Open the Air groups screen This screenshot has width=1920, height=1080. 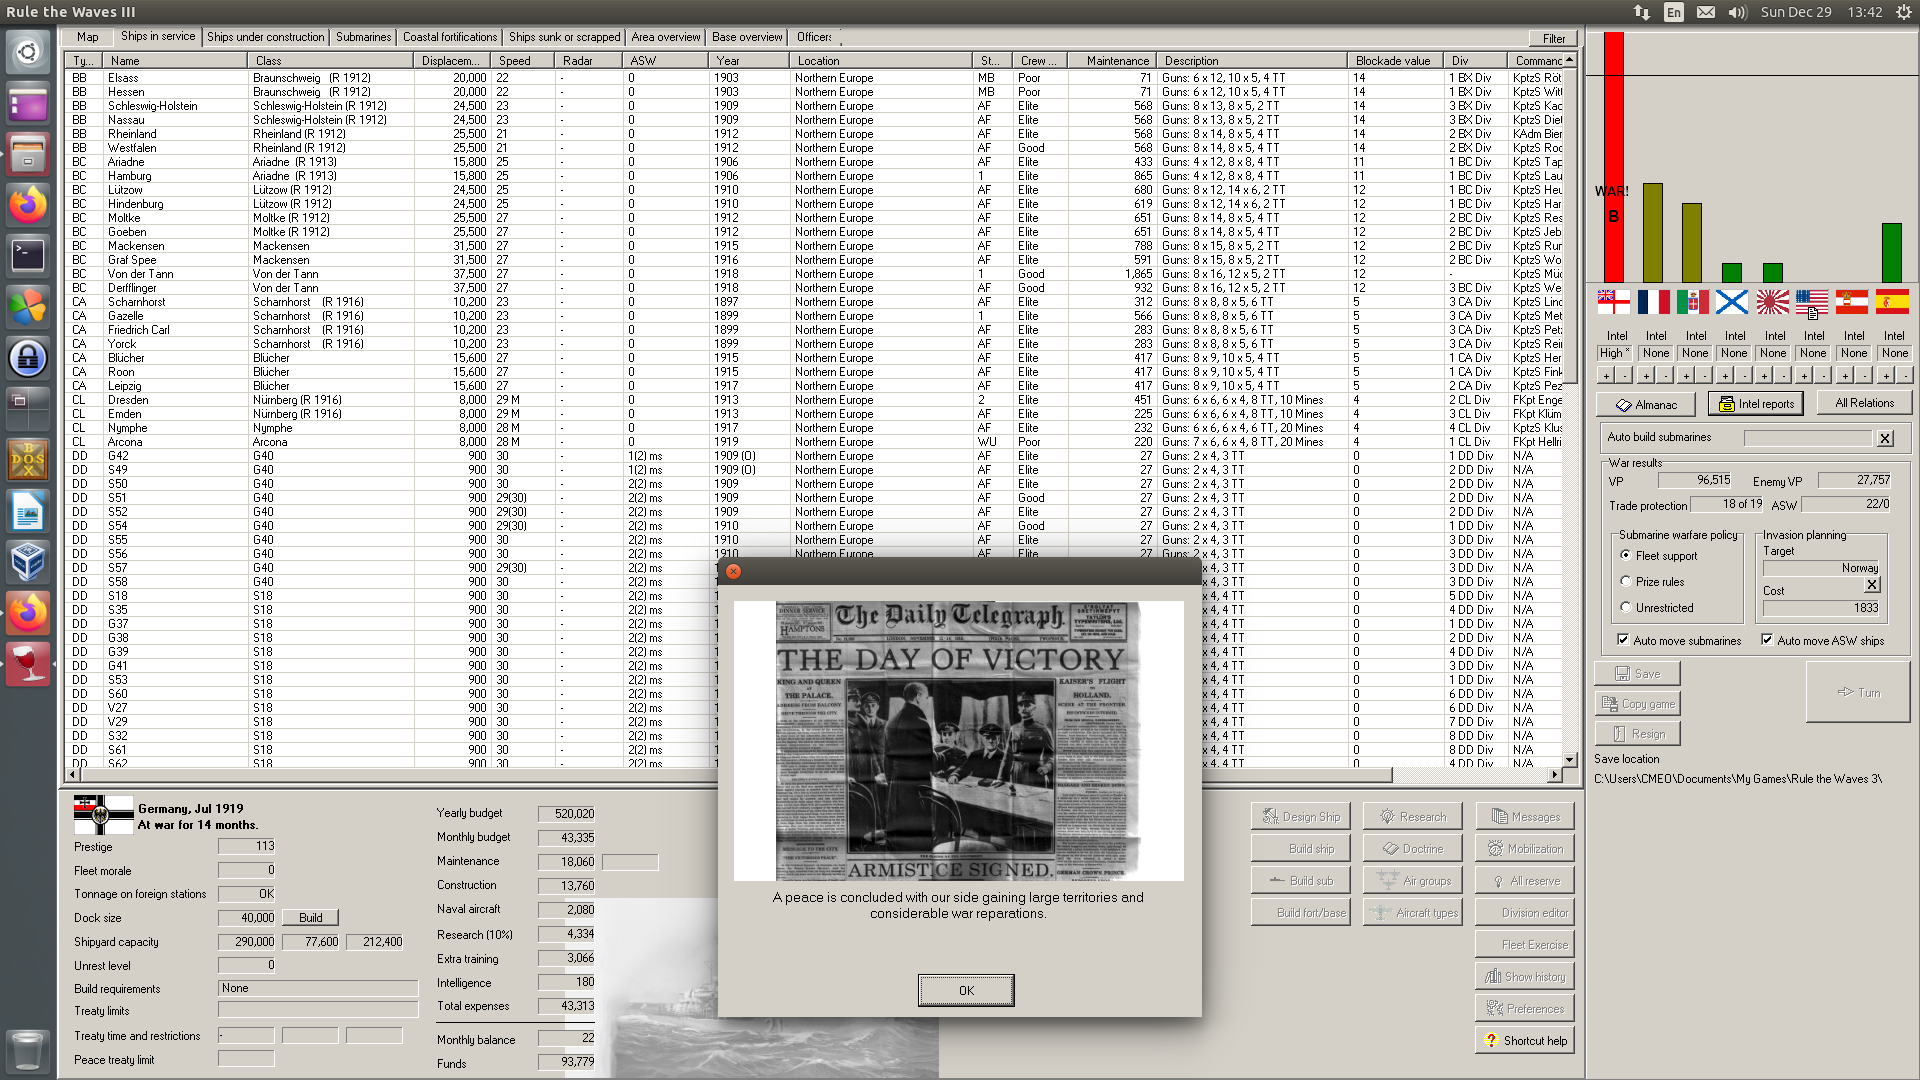[x=1412, y=880]
